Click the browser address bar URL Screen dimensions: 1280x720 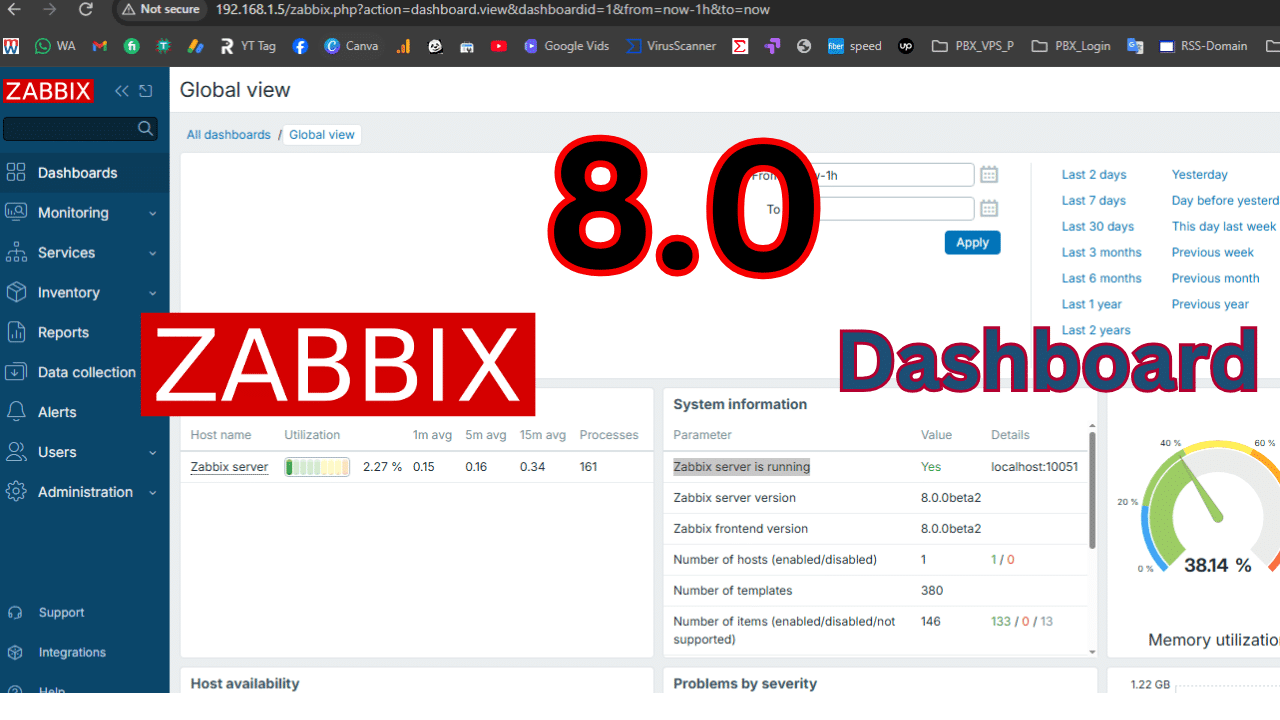click(x=493, y=9)
